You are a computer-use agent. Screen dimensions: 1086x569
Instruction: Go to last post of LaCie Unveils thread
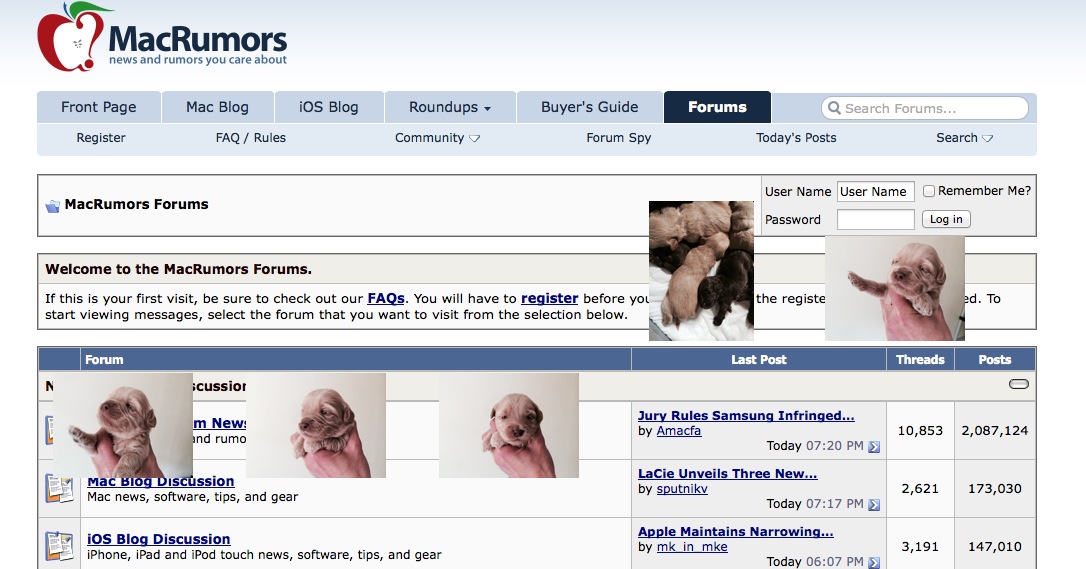[x=874, y=505]
